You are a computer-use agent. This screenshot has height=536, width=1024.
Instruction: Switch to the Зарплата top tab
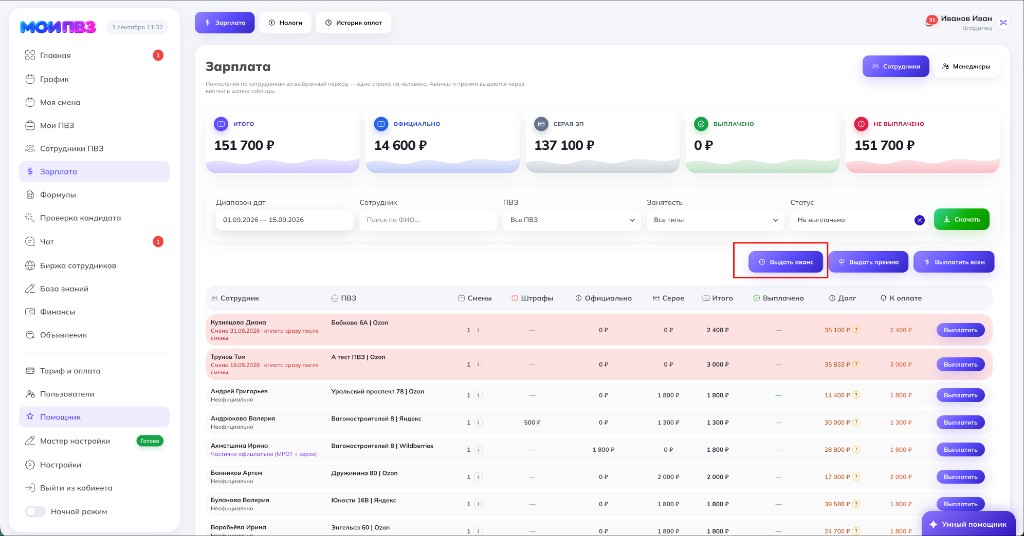225,23
